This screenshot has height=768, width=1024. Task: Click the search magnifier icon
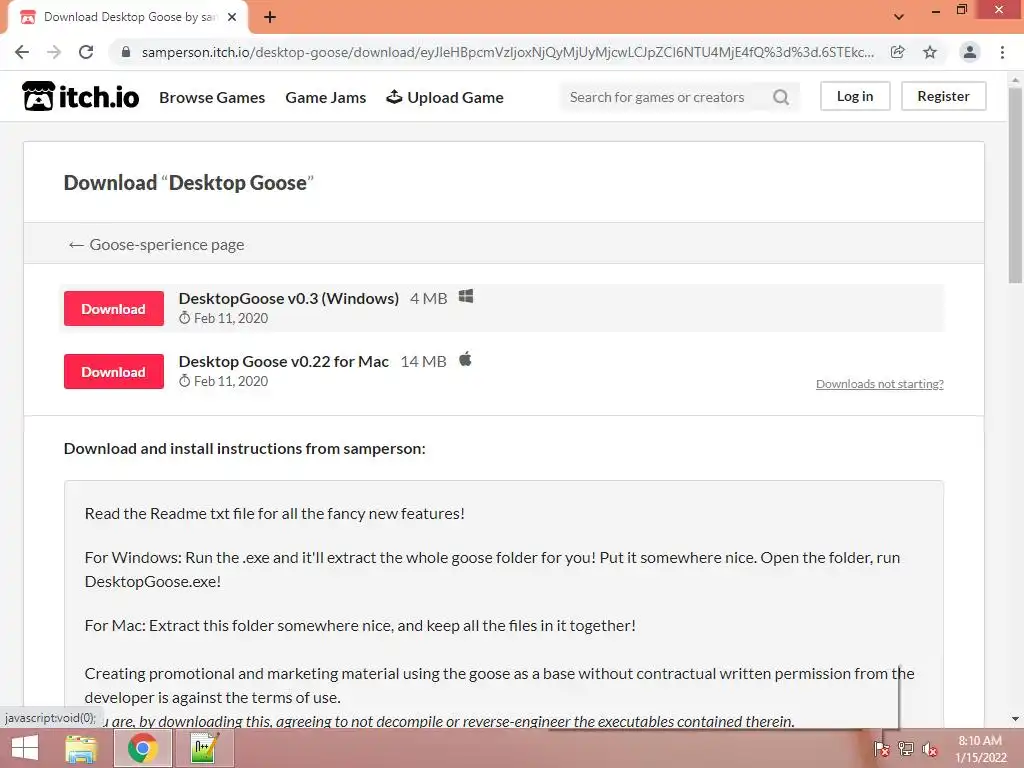click(x=781, y=97)
